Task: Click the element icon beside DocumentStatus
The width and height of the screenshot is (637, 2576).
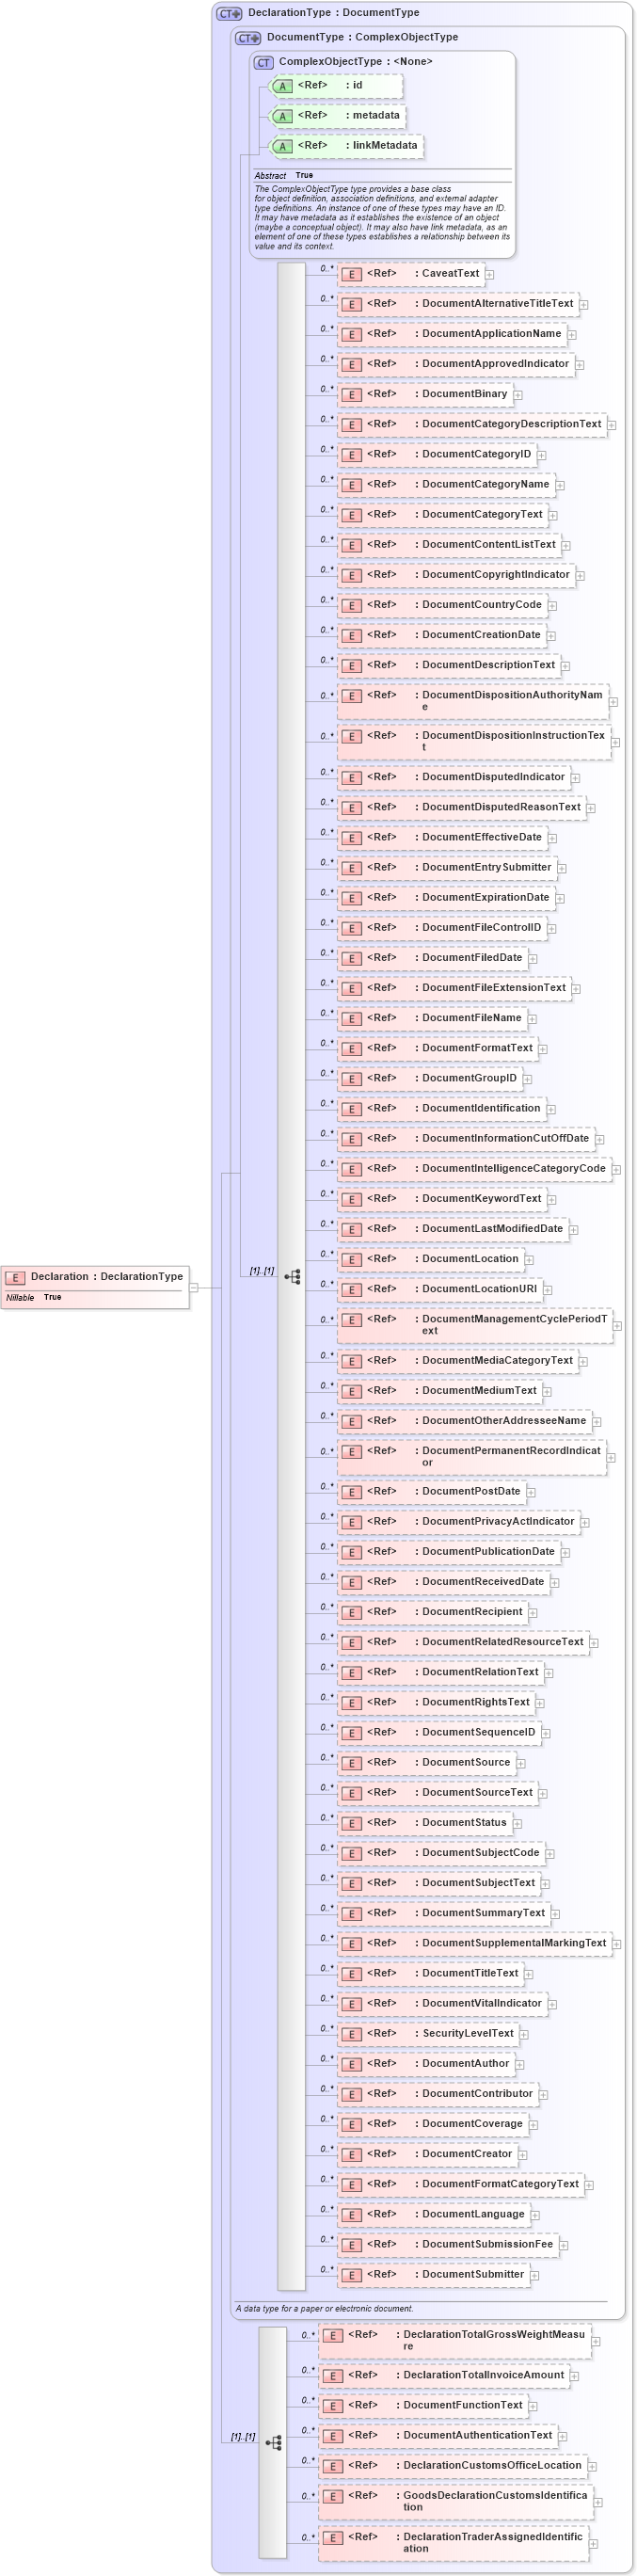Action: point(351,1824)
